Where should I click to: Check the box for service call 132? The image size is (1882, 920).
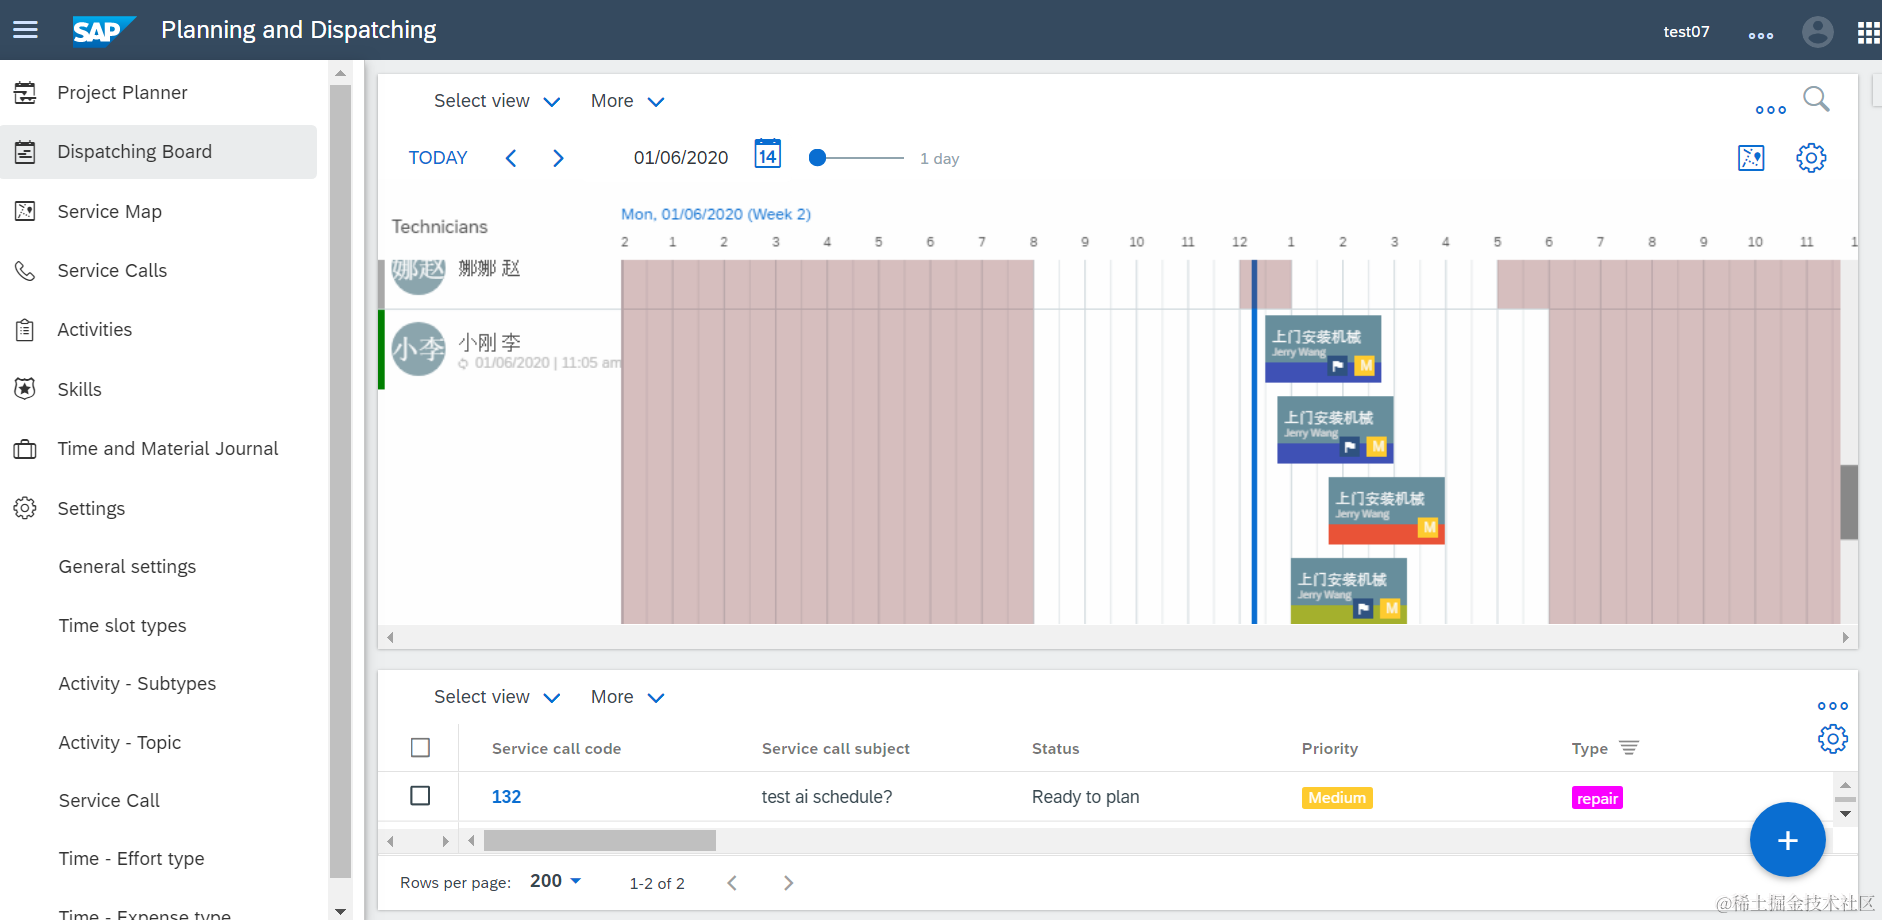coord(421,796)
